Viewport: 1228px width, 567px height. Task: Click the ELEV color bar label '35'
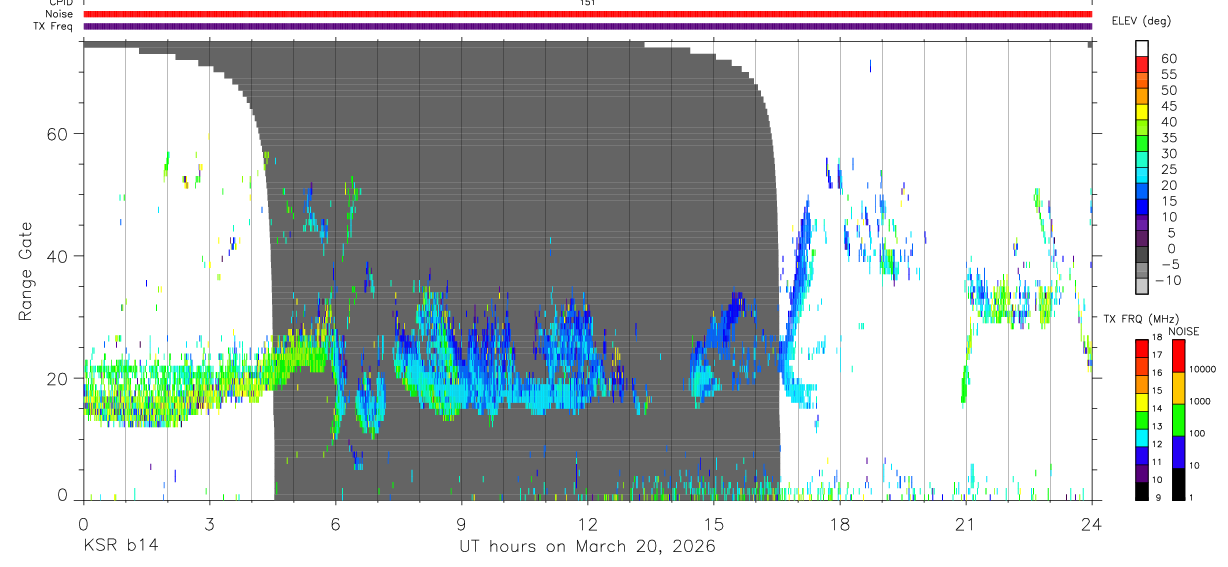click(x=1168, y=138)
